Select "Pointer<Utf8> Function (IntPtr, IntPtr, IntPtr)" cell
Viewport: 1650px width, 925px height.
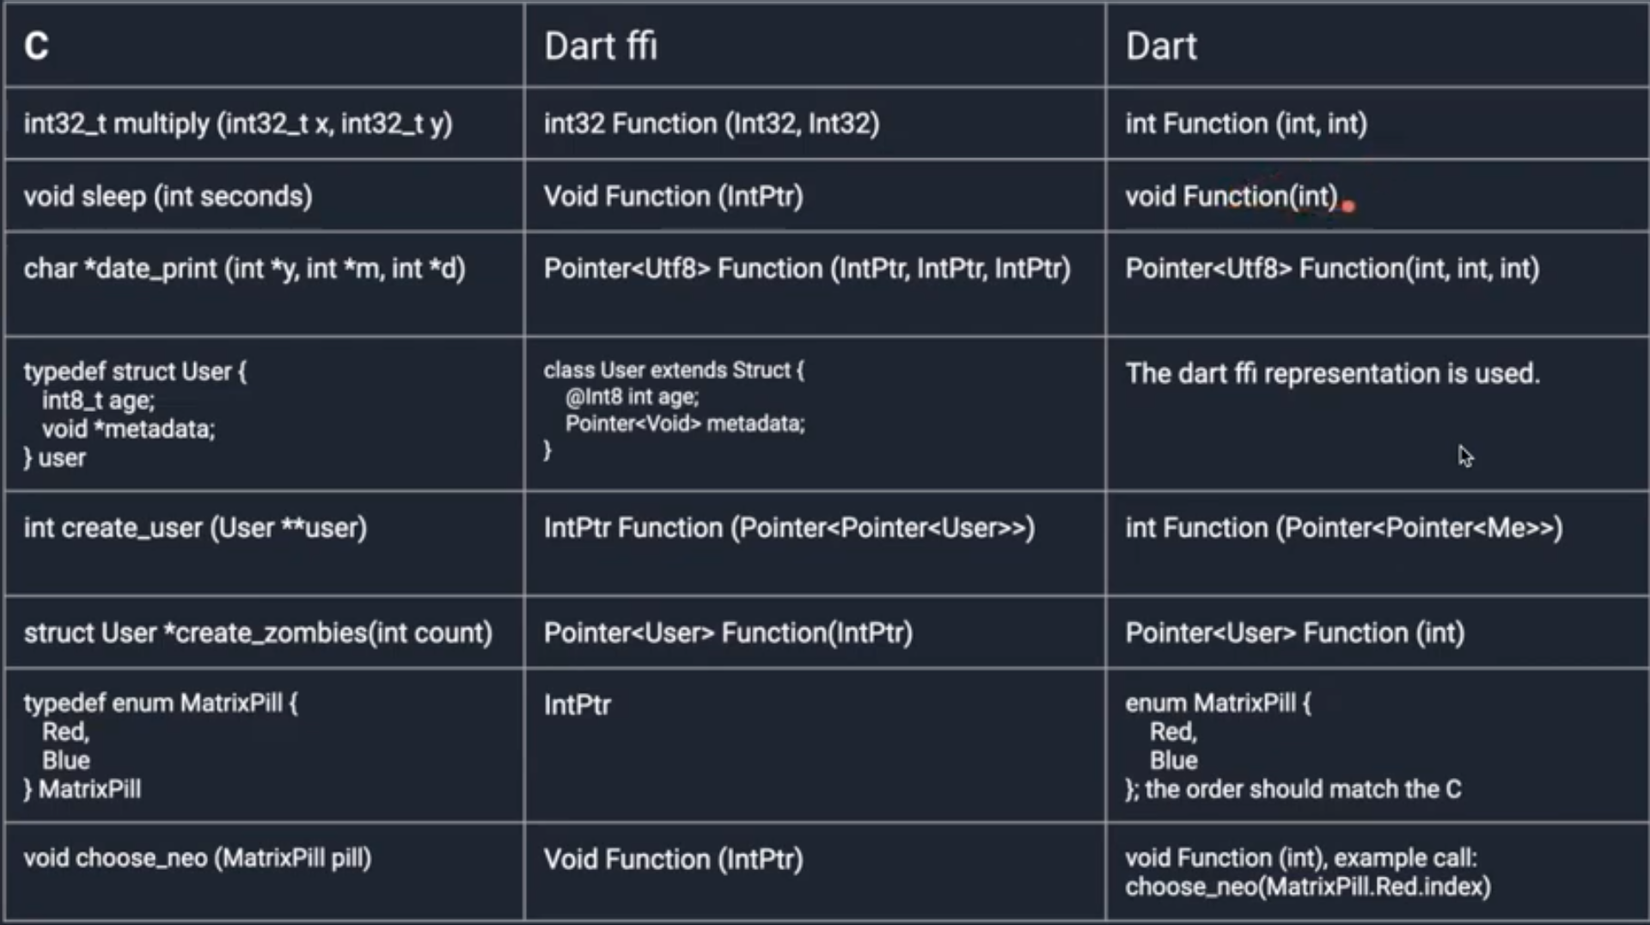806,269
